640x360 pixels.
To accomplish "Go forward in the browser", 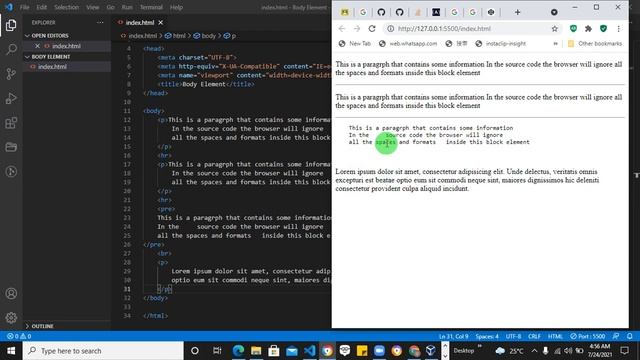I will (x=357, y=29).
